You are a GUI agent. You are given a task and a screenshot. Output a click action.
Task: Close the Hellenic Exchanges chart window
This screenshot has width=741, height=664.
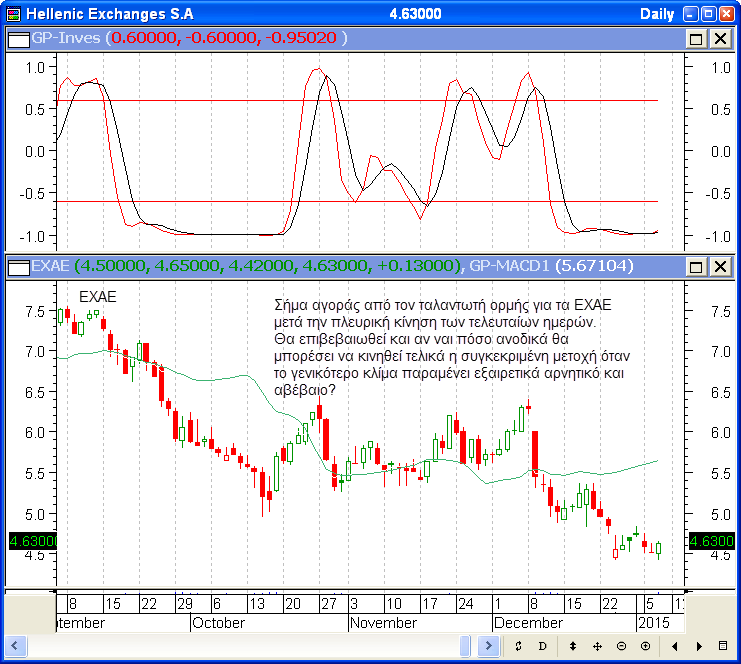pos(726,14)
